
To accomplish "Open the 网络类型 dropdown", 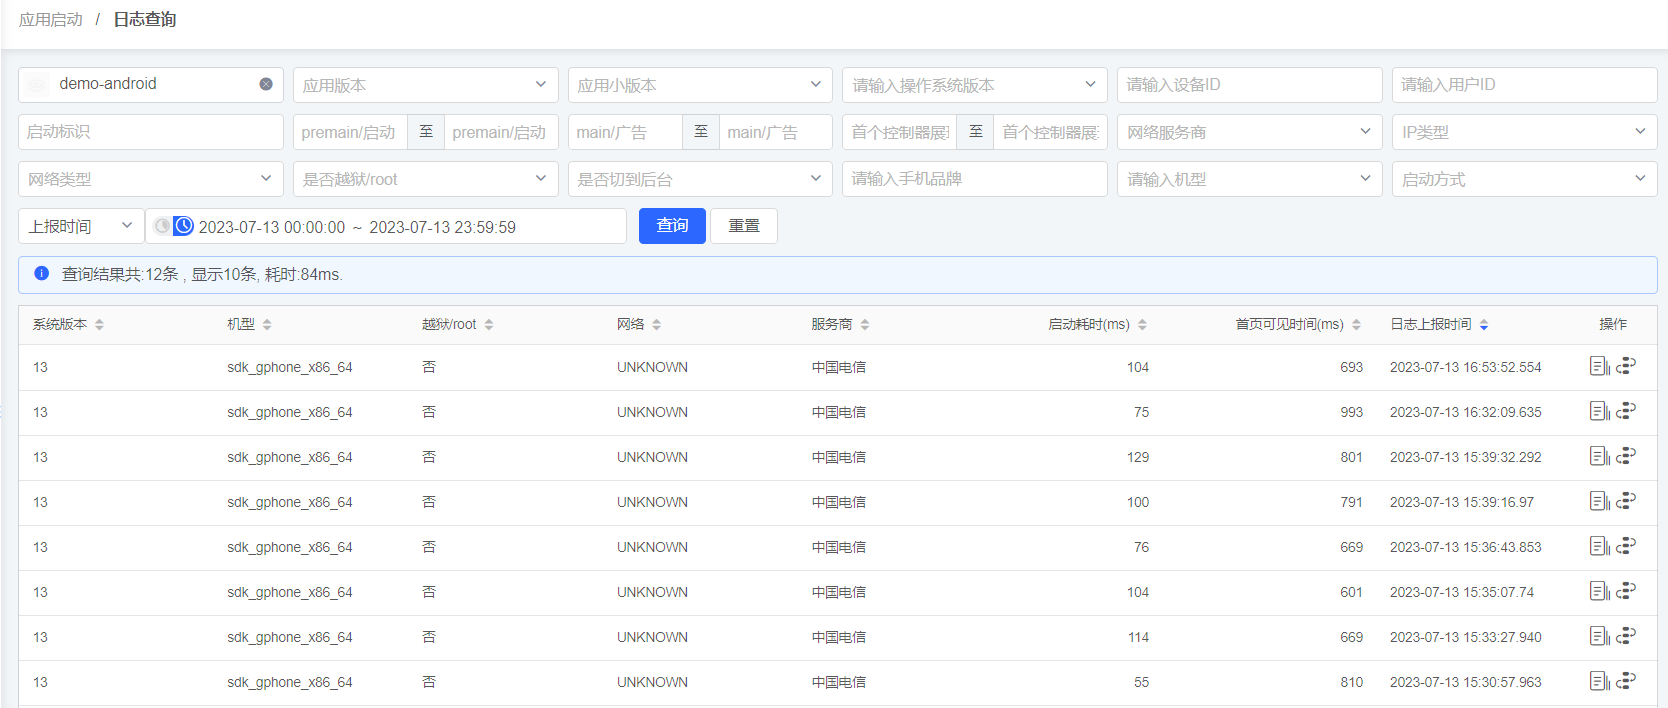I will (151, 179).
